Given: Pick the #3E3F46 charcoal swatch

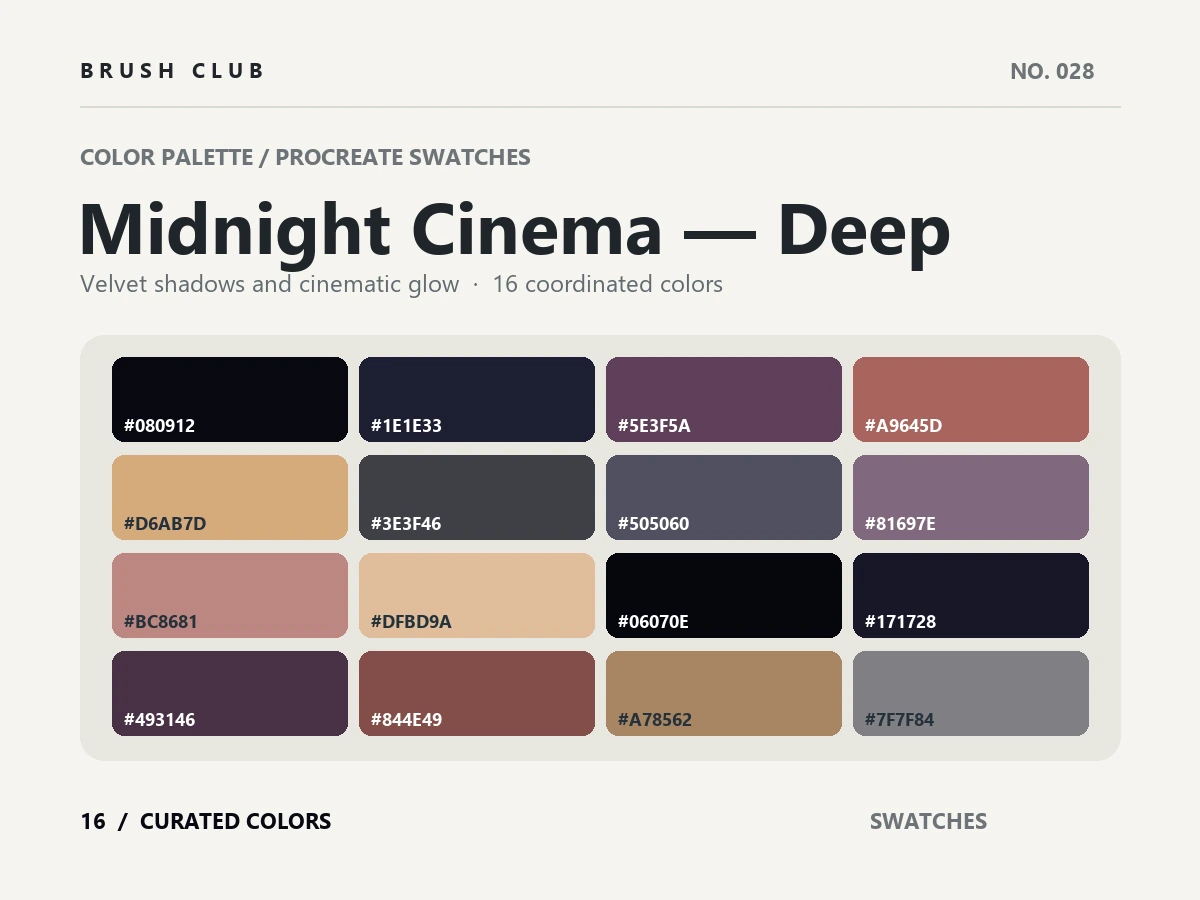Looking at the screenshot, I should pos(477,497).
